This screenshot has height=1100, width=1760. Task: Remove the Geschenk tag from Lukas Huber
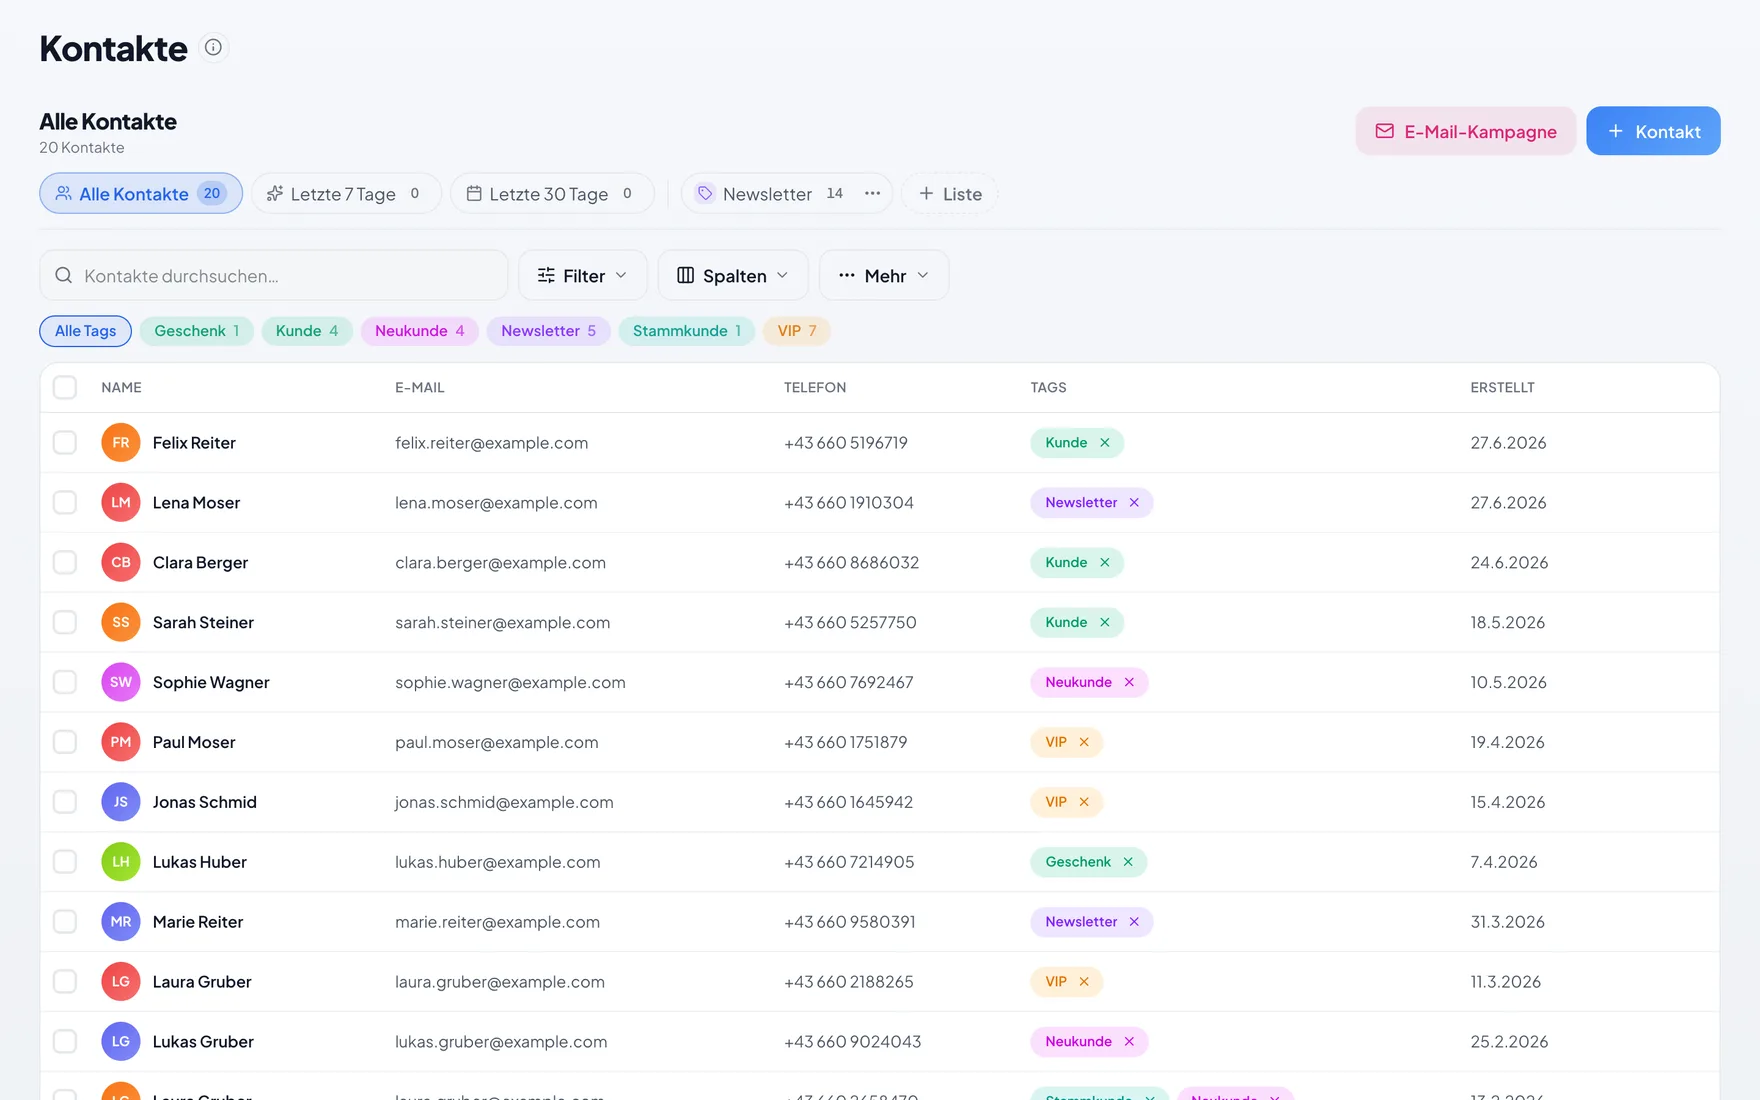[1128, 862]
